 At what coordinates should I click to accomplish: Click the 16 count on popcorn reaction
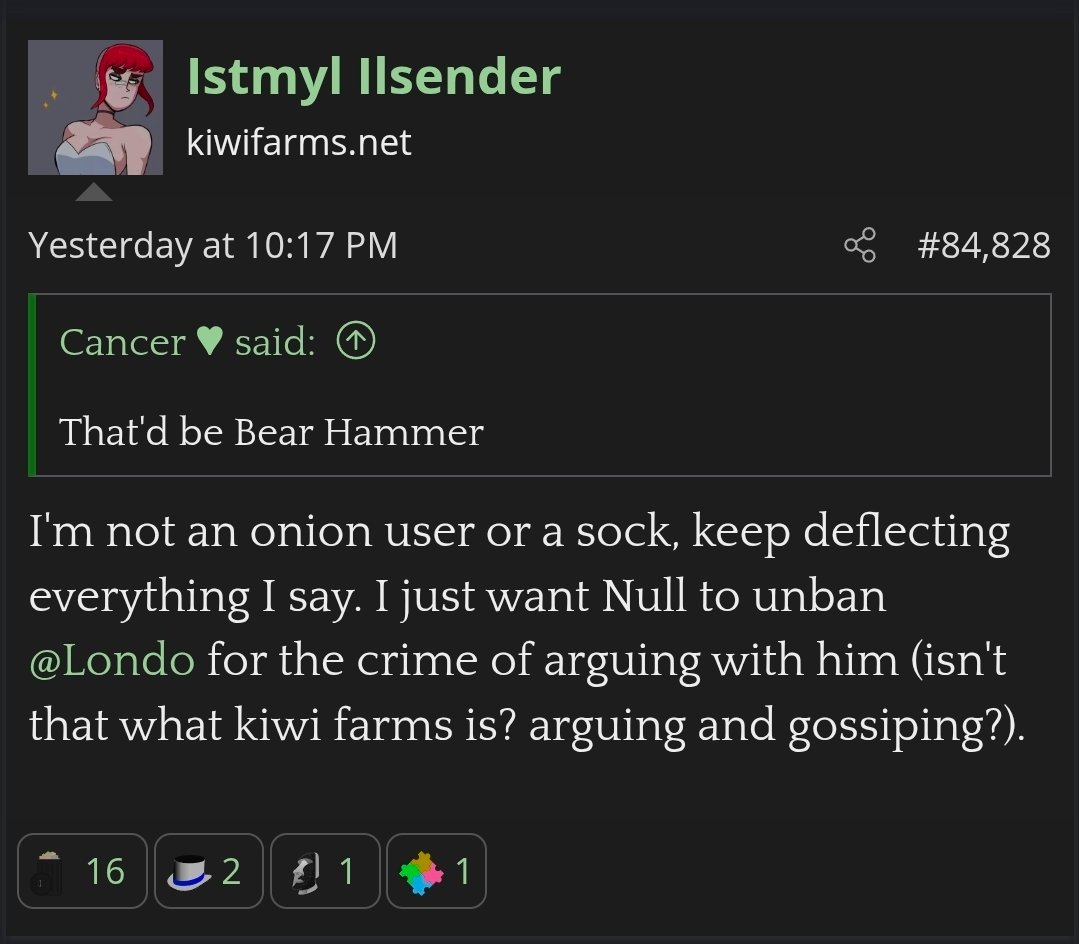tap(105, 871)
